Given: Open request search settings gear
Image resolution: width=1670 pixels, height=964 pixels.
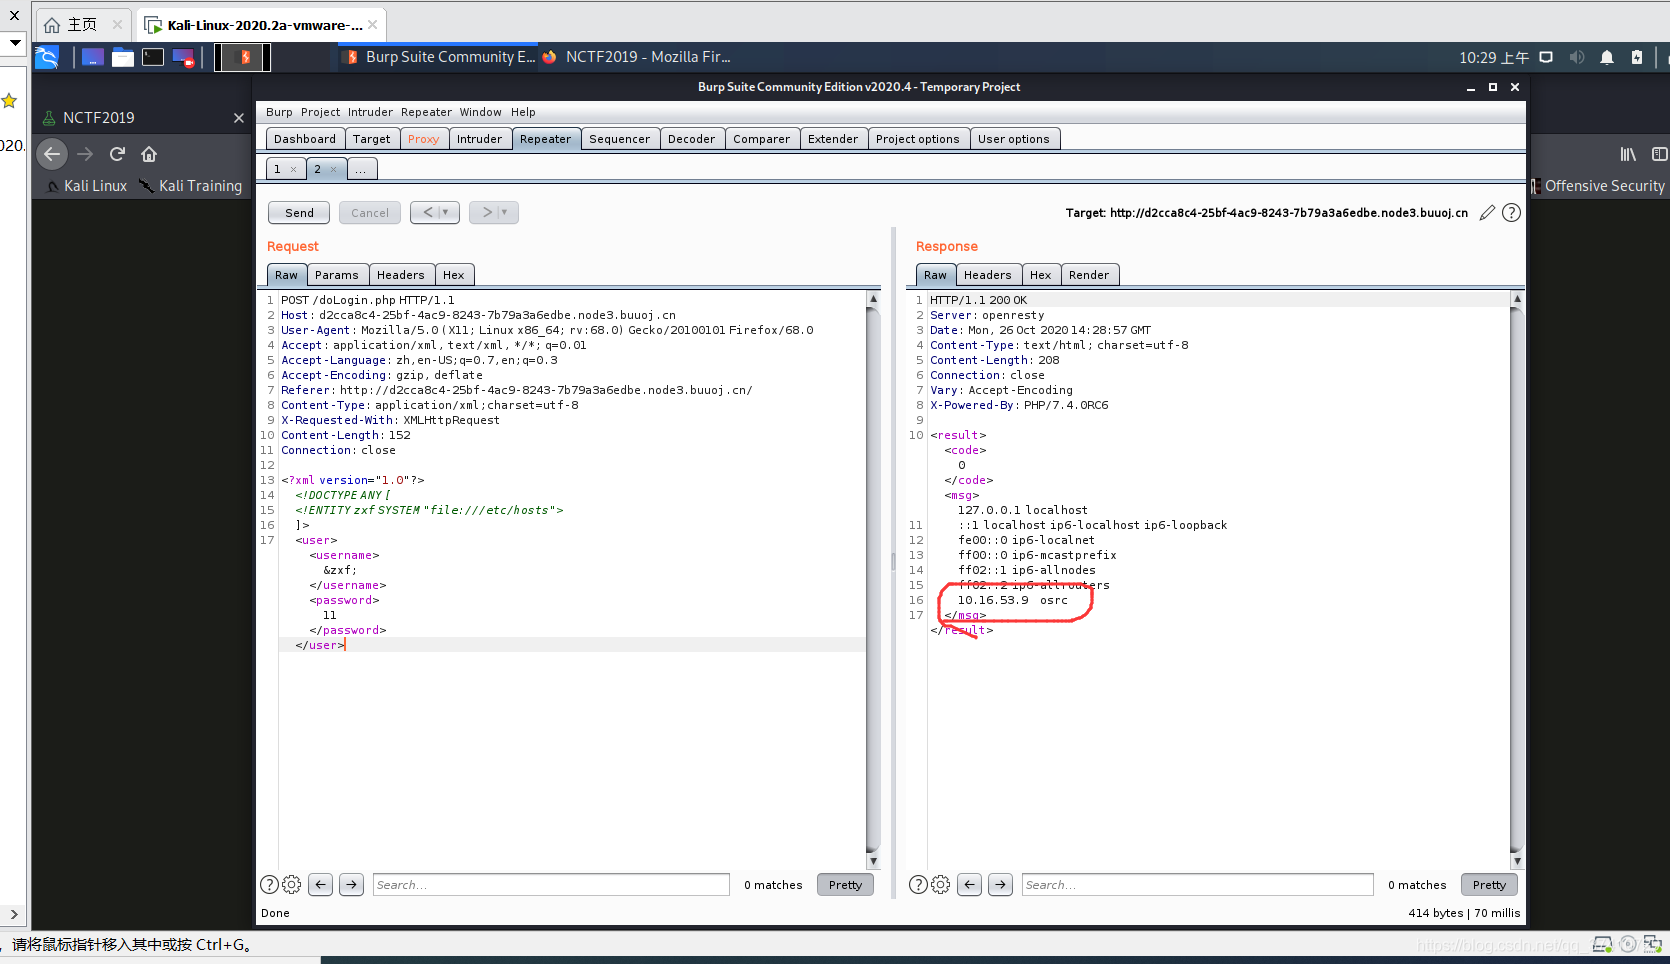Looking at the screenshot, I should tap(292, 884).
